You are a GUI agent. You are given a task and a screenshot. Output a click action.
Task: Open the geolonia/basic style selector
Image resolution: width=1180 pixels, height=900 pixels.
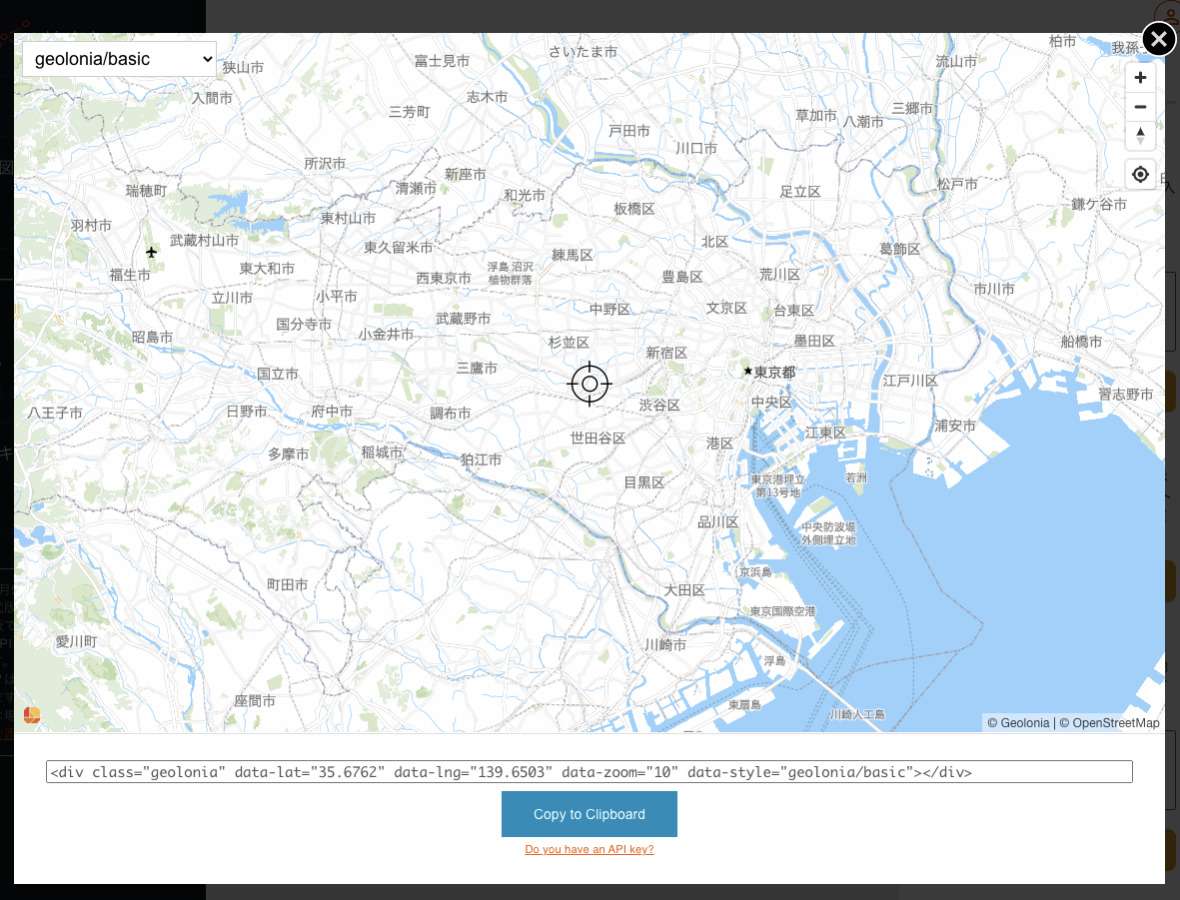tap(118, 58)
